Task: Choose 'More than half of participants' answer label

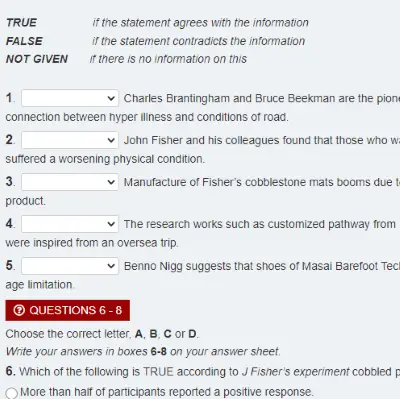Action: tap(167, 392)
